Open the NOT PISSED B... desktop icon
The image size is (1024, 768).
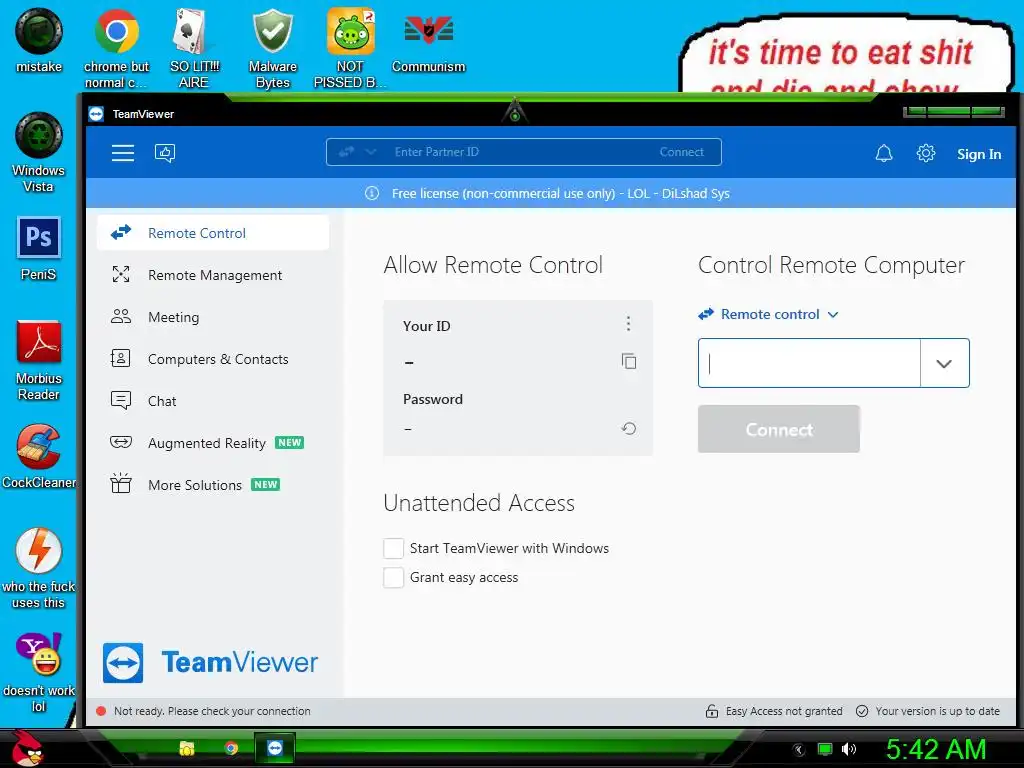[x=350, y=48]
